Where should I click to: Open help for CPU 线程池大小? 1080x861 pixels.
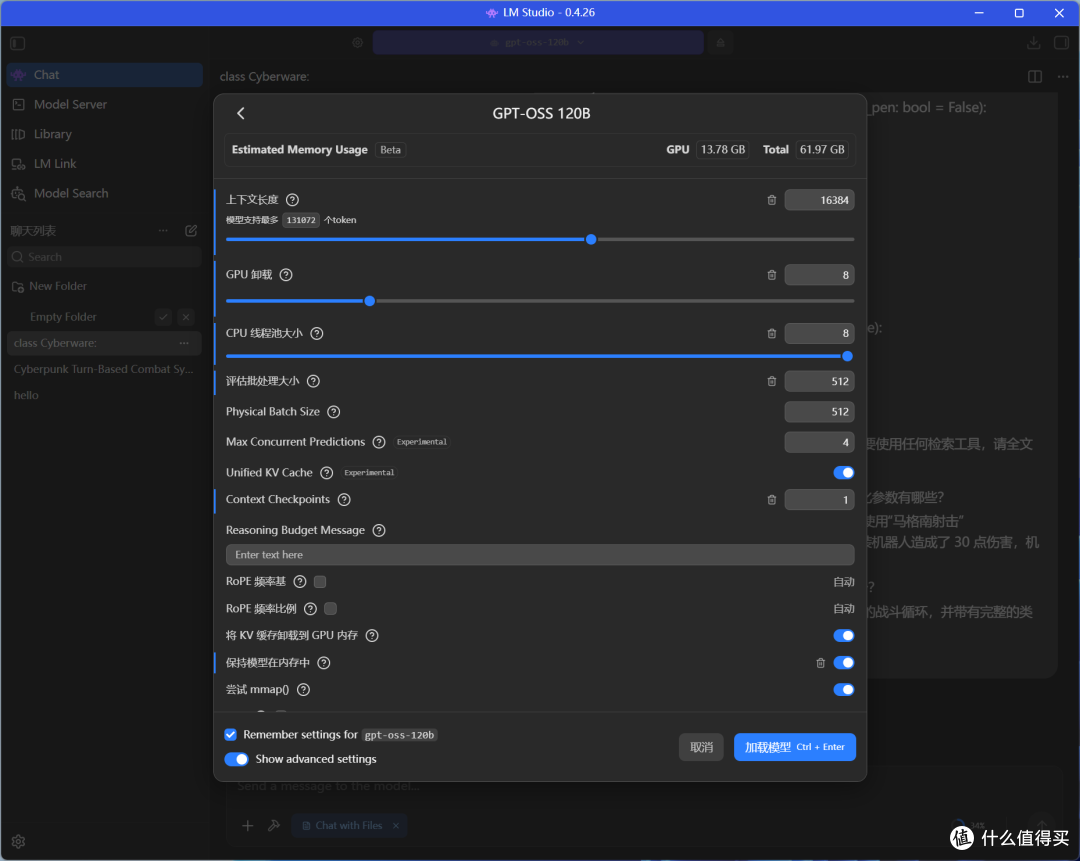tap(317, 333)
